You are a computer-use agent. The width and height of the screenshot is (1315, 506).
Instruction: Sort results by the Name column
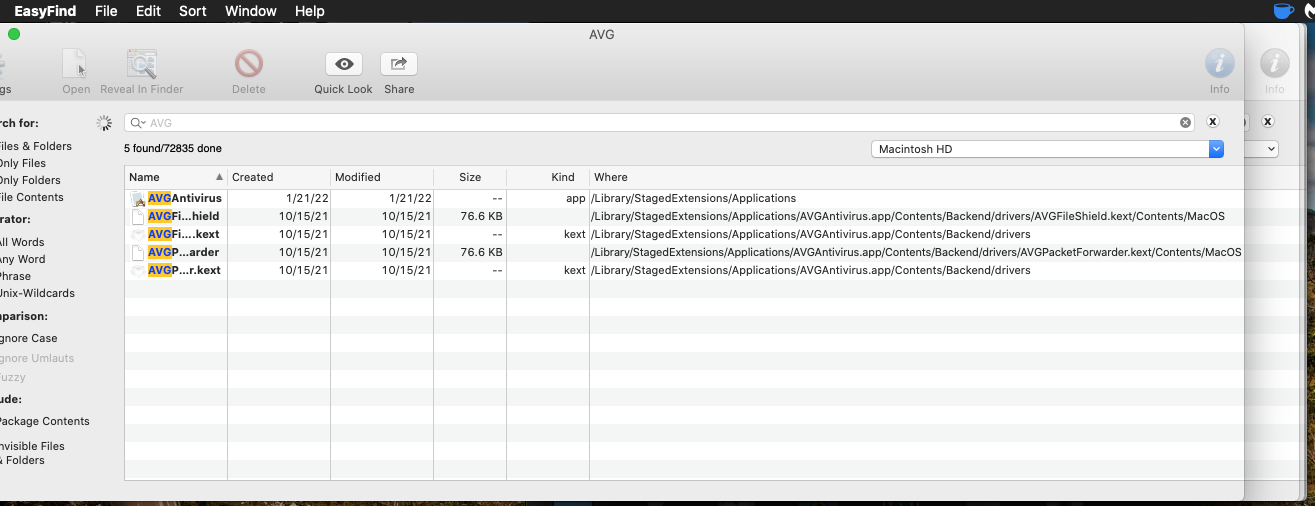click(x=176, y=177)
